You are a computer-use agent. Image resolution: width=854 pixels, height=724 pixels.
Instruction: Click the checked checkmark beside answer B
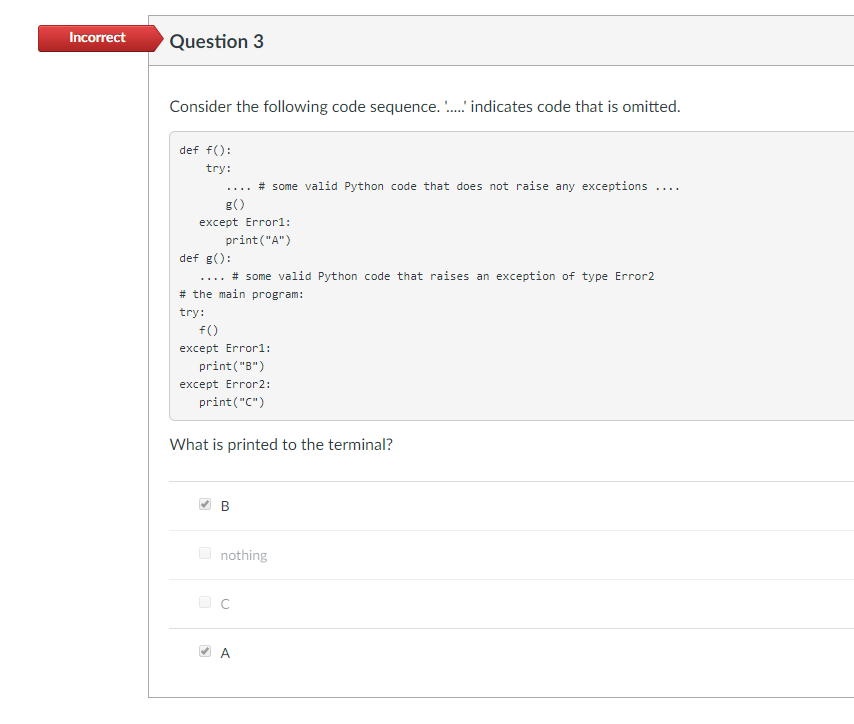pyautogui.click(x=205, y=504)
